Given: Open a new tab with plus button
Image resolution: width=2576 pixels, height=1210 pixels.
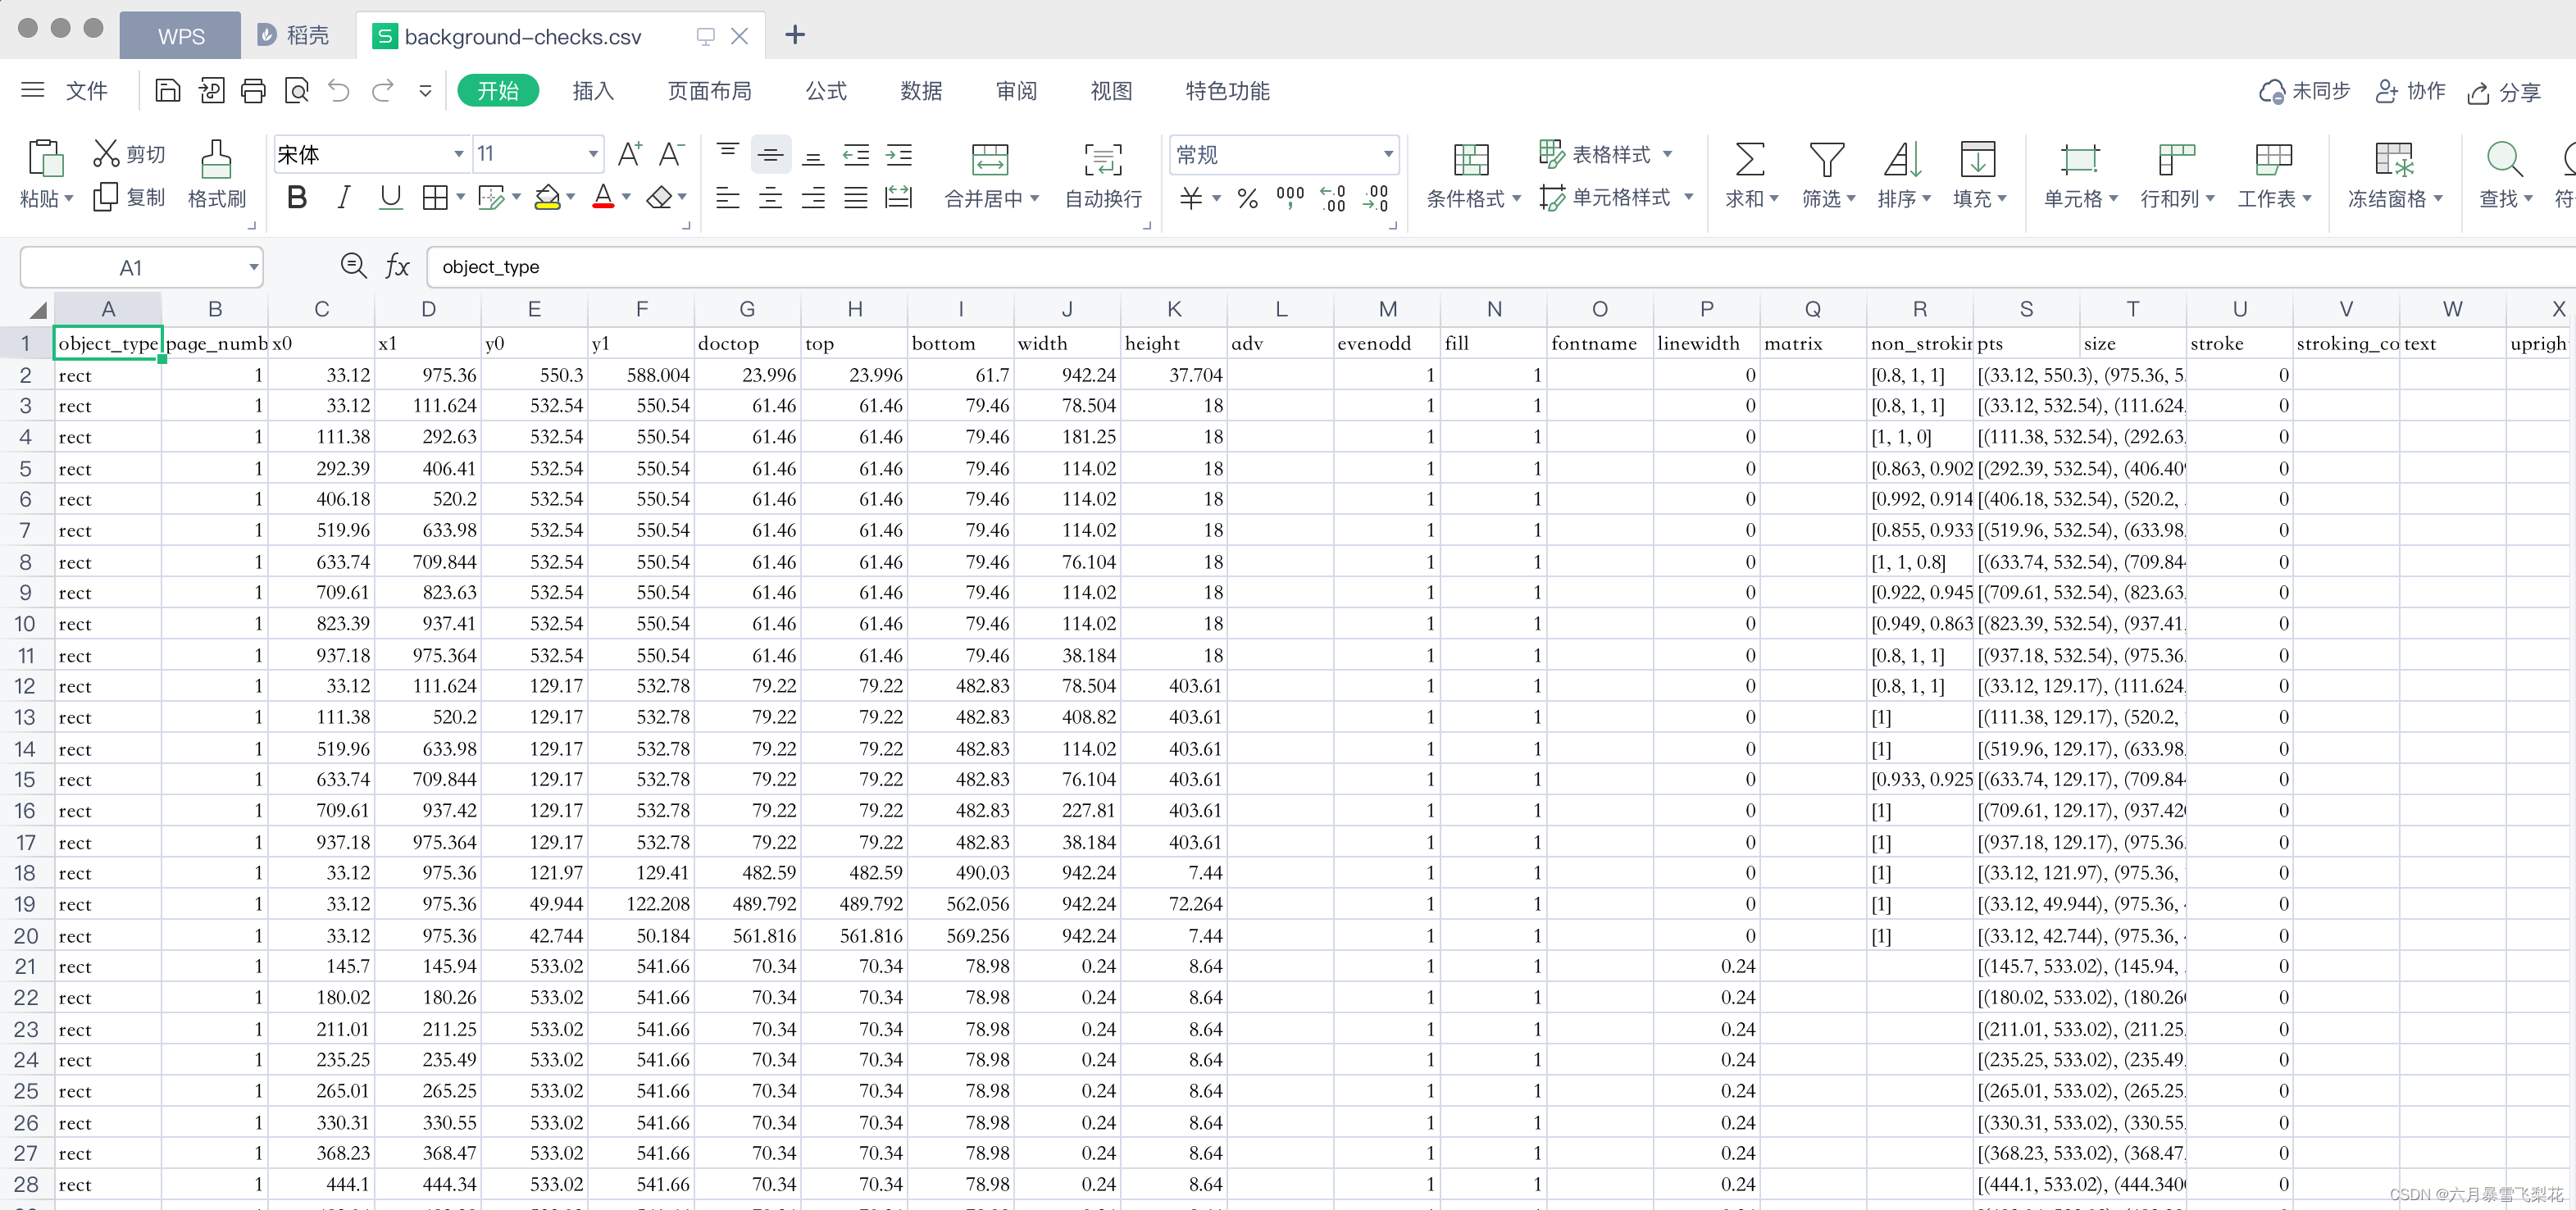Looking at the screenshot, I should pyautogui.click(x=795, y=35).
